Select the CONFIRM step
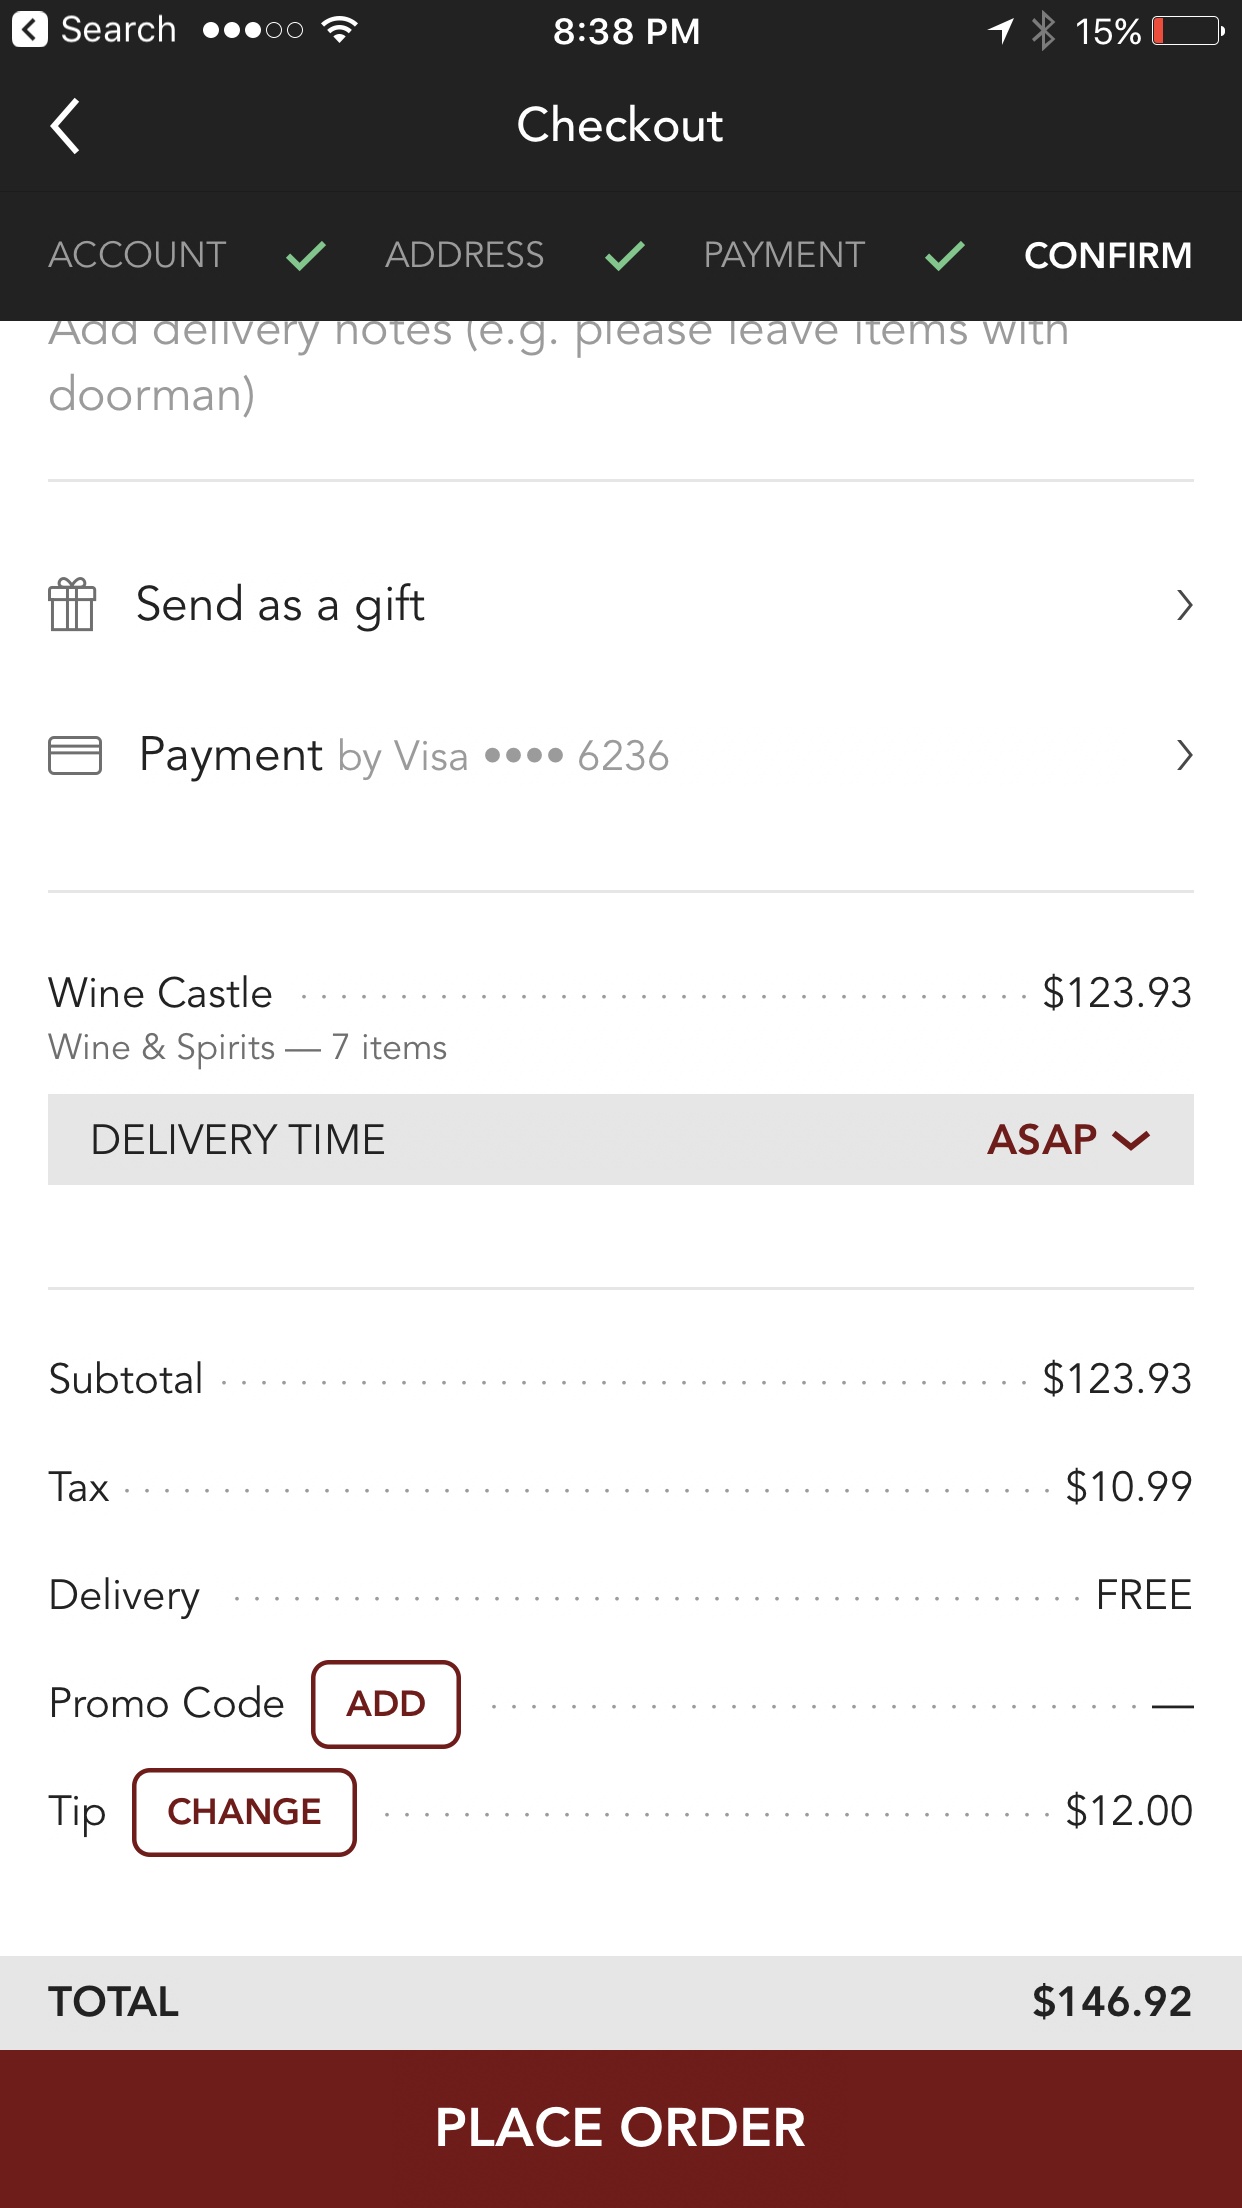Viewport: 1242px width, 2208px height. [1107, 255]
